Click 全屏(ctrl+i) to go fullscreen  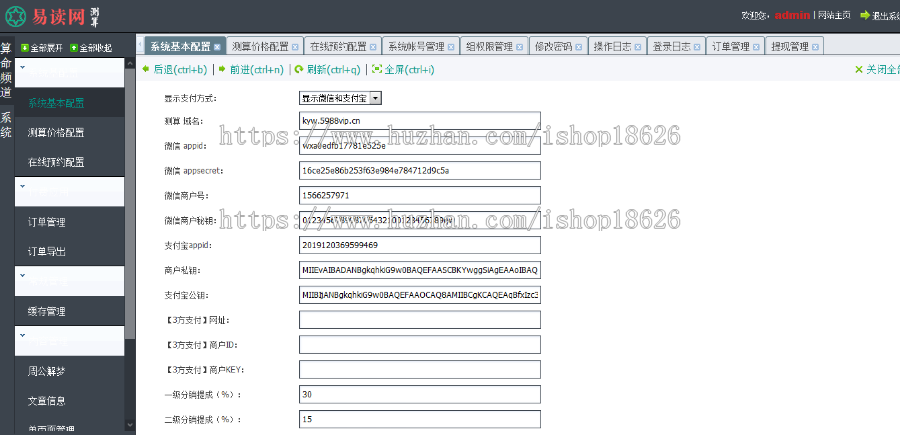409,70
